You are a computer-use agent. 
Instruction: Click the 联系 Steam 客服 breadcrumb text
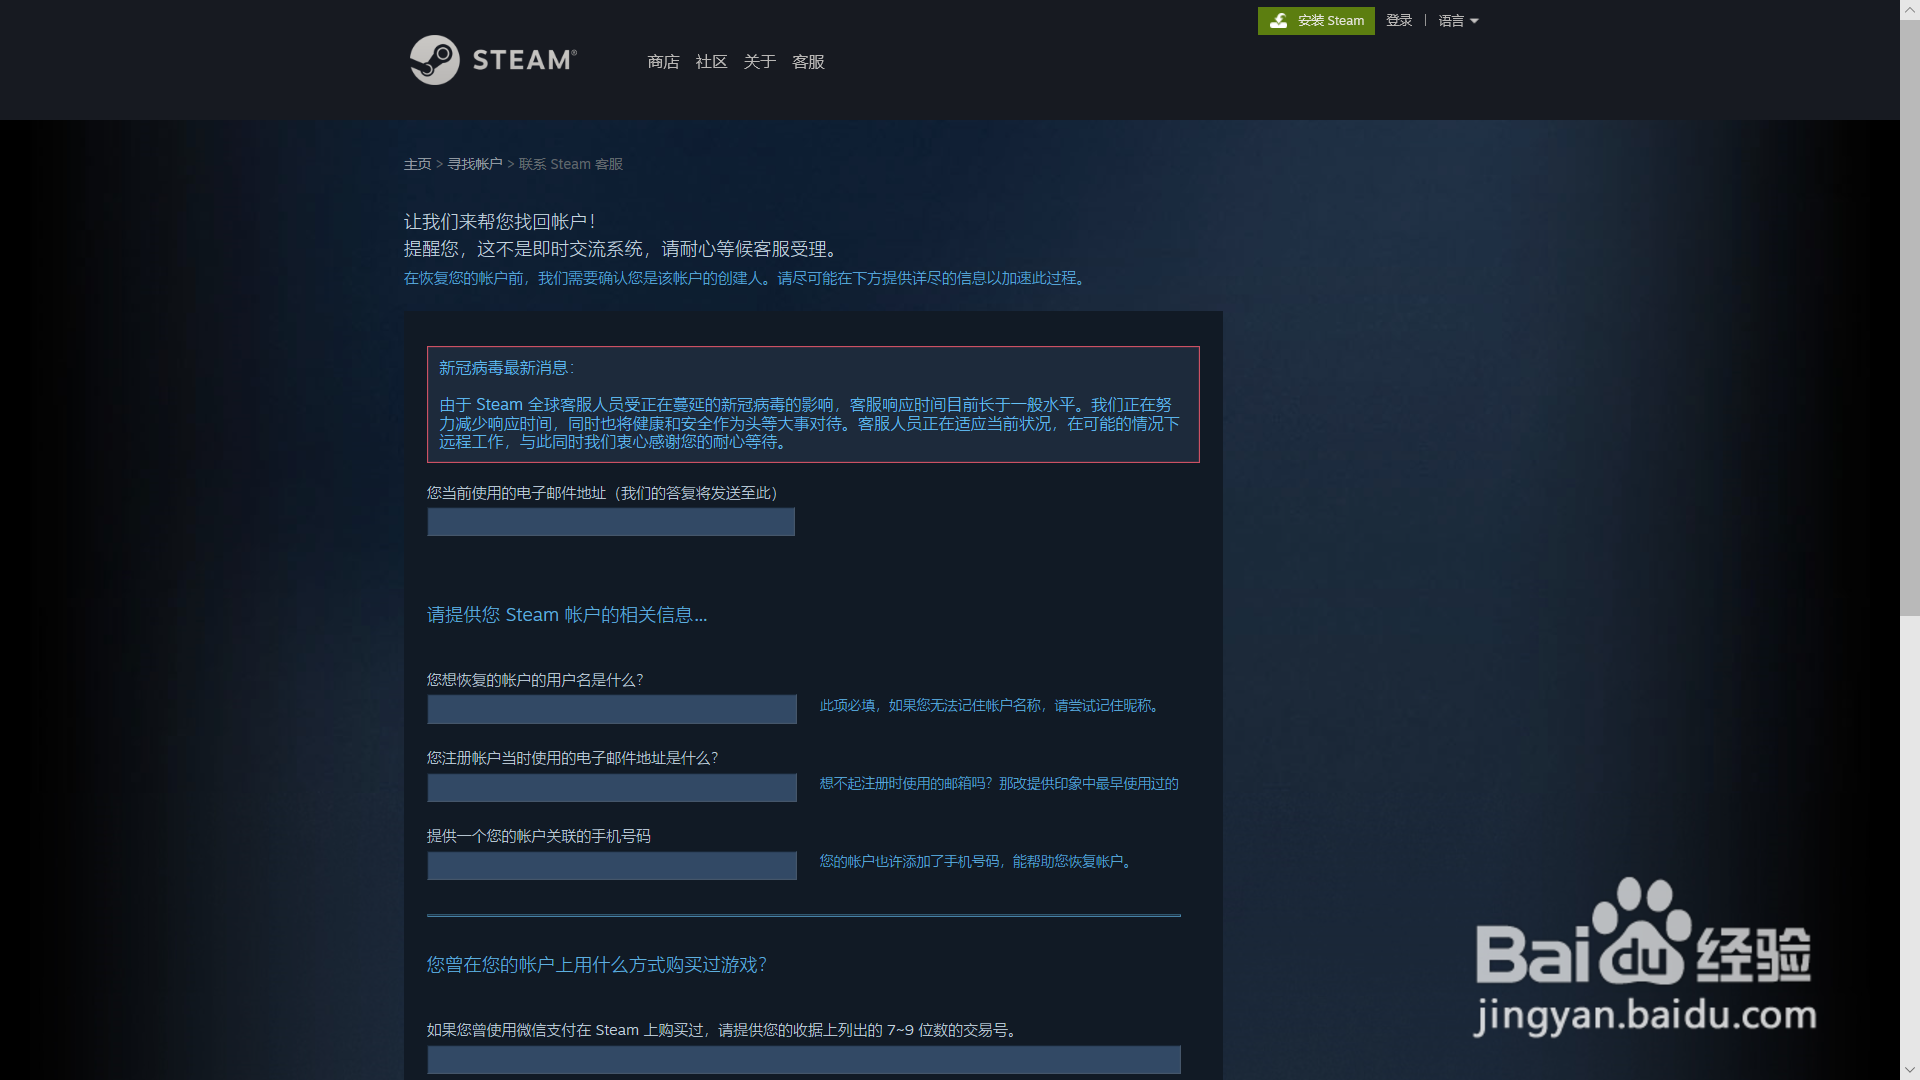(x=571, y=164)
